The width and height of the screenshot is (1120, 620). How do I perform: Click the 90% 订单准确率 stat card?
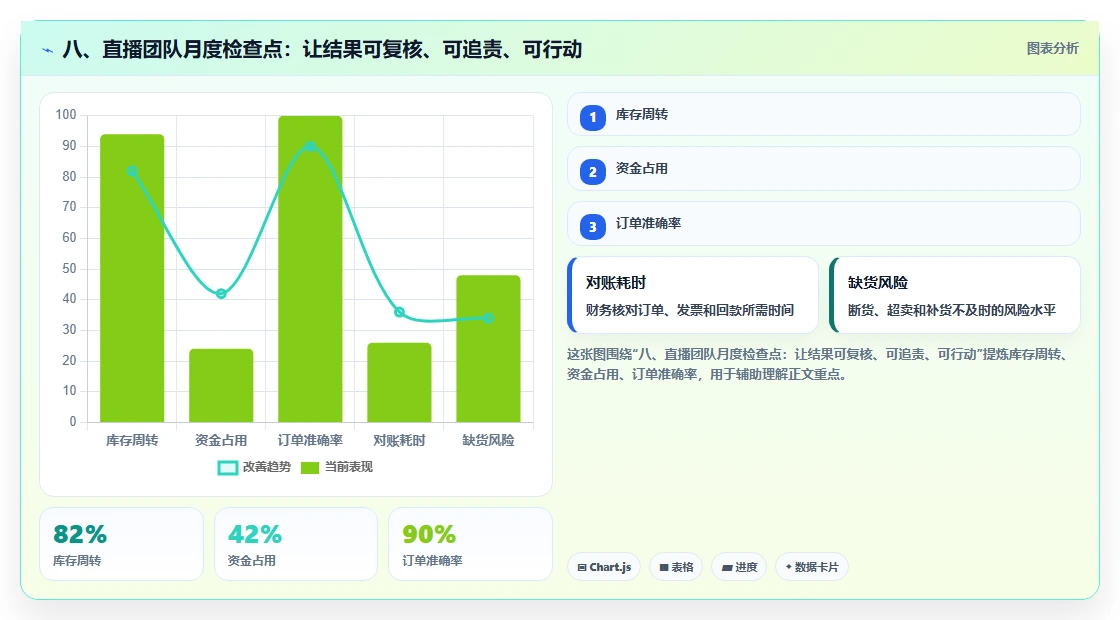tap(470, 544)
